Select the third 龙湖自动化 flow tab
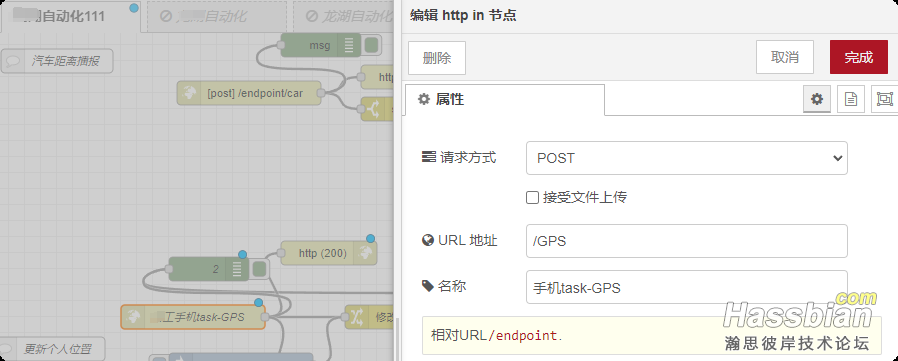 344,16
